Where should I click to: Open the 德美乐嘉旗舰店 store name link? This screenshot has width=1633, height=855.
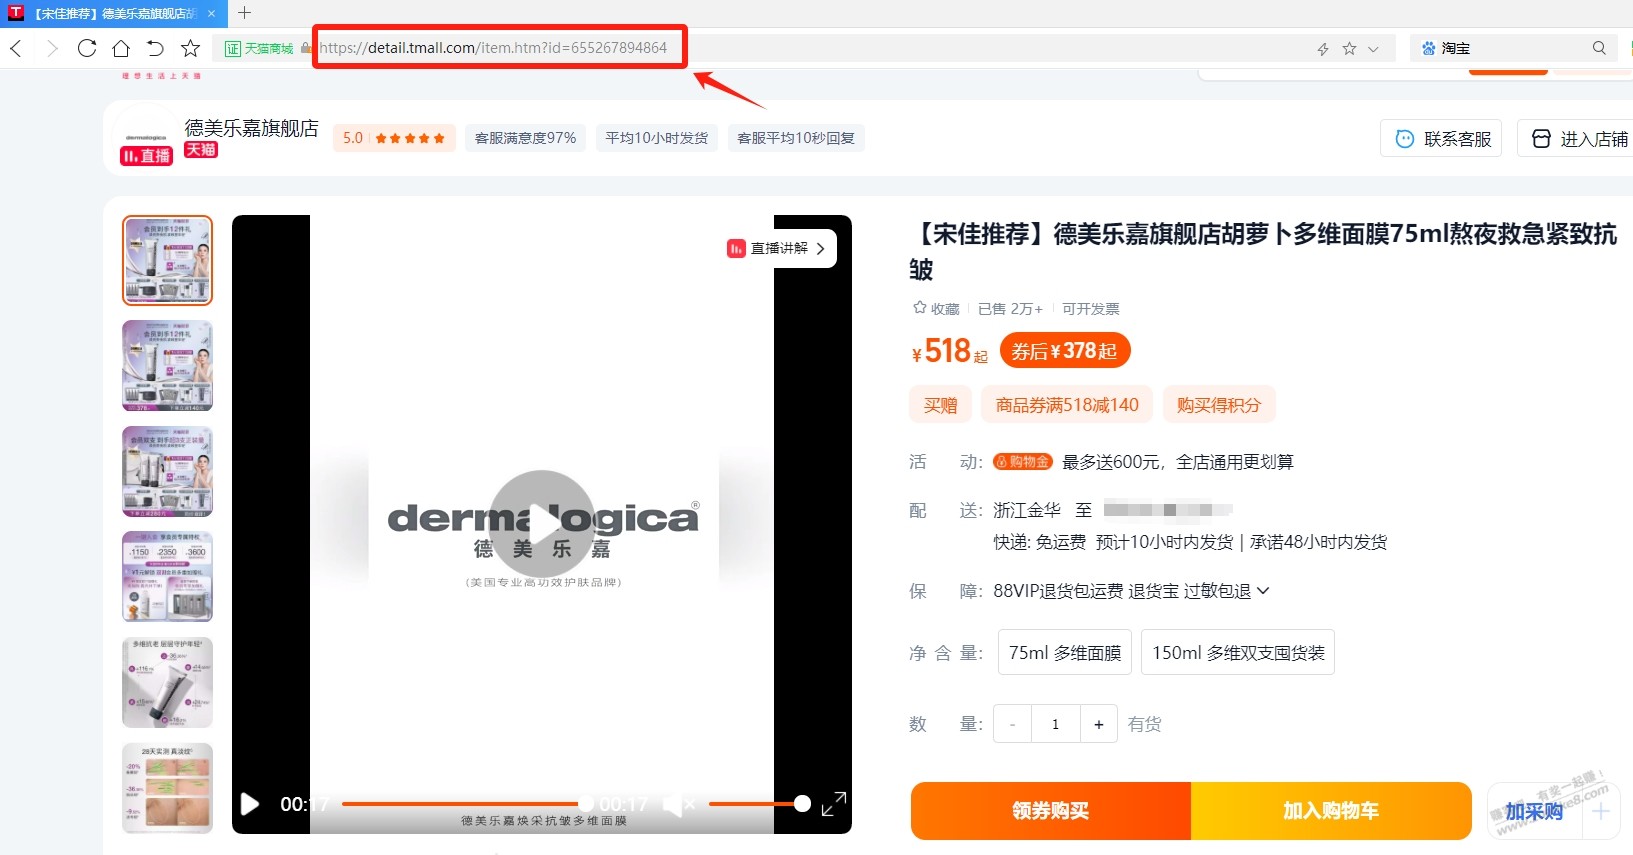[x=251, y=128]
